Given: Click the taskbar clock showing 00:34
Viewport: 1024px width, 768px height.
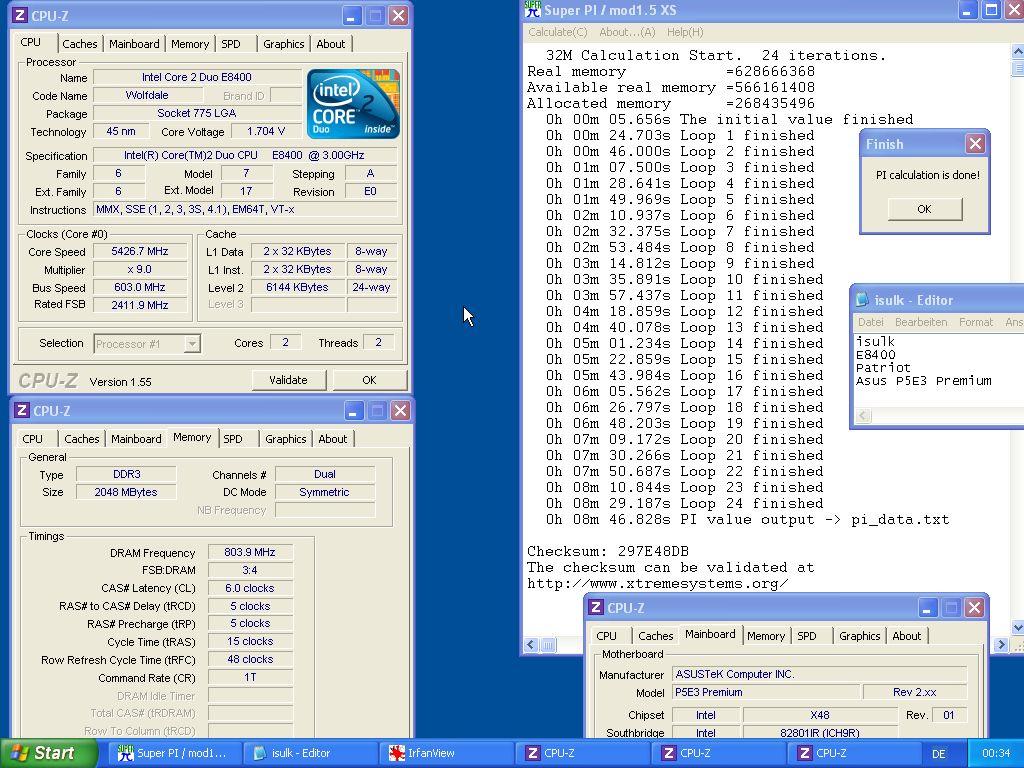Looking at the screenshot, I should pos(996,754).
